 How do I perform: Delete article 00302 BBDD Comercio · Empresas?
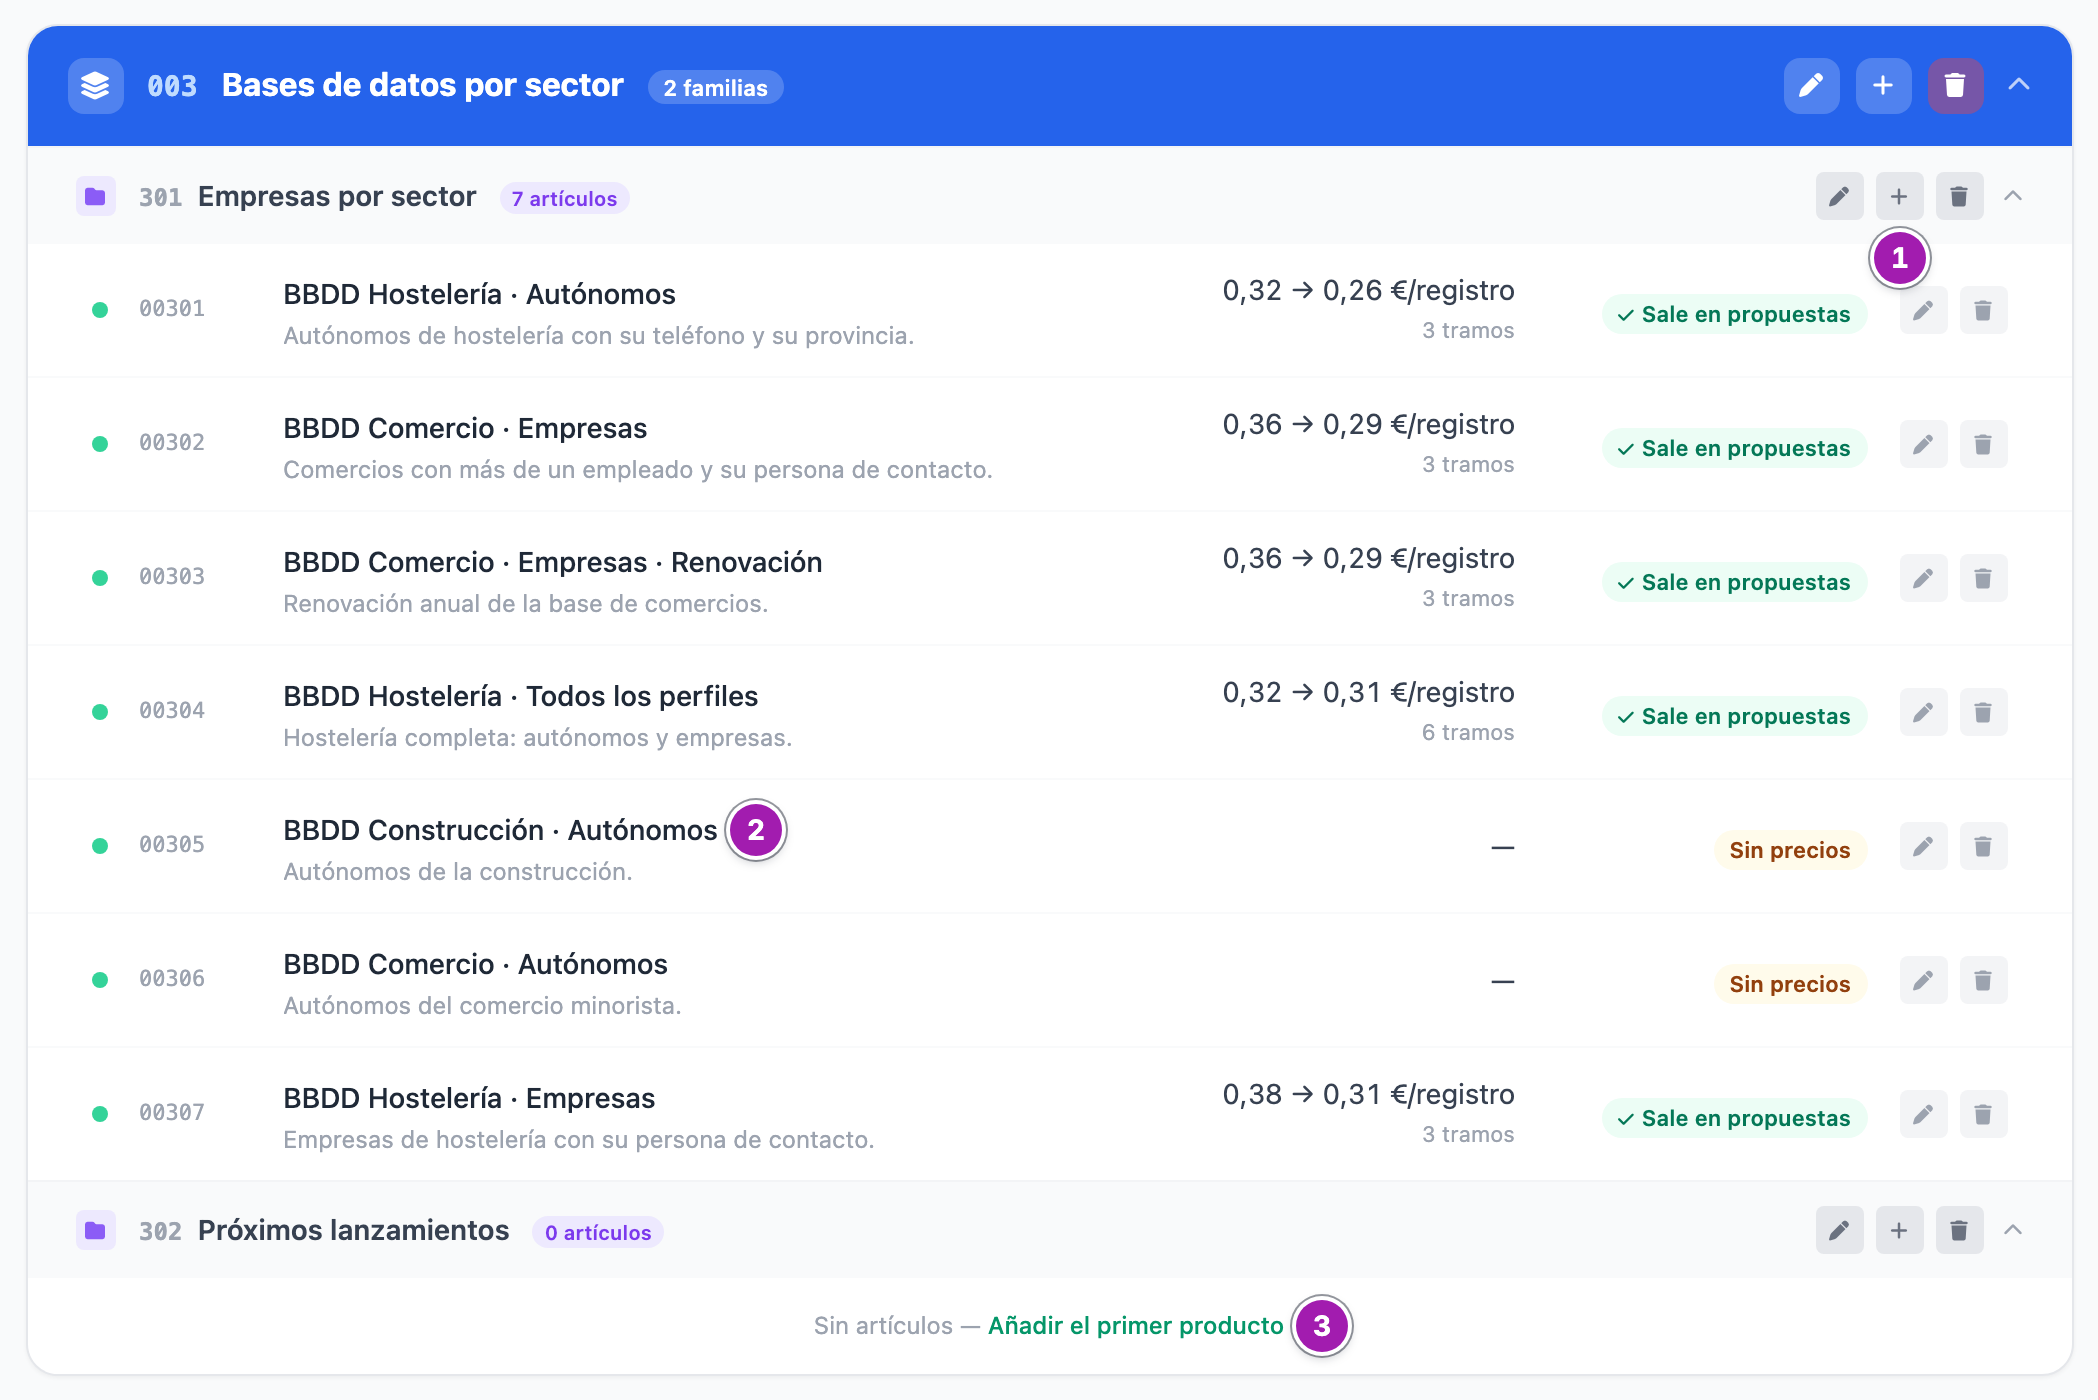point(1983,445)
